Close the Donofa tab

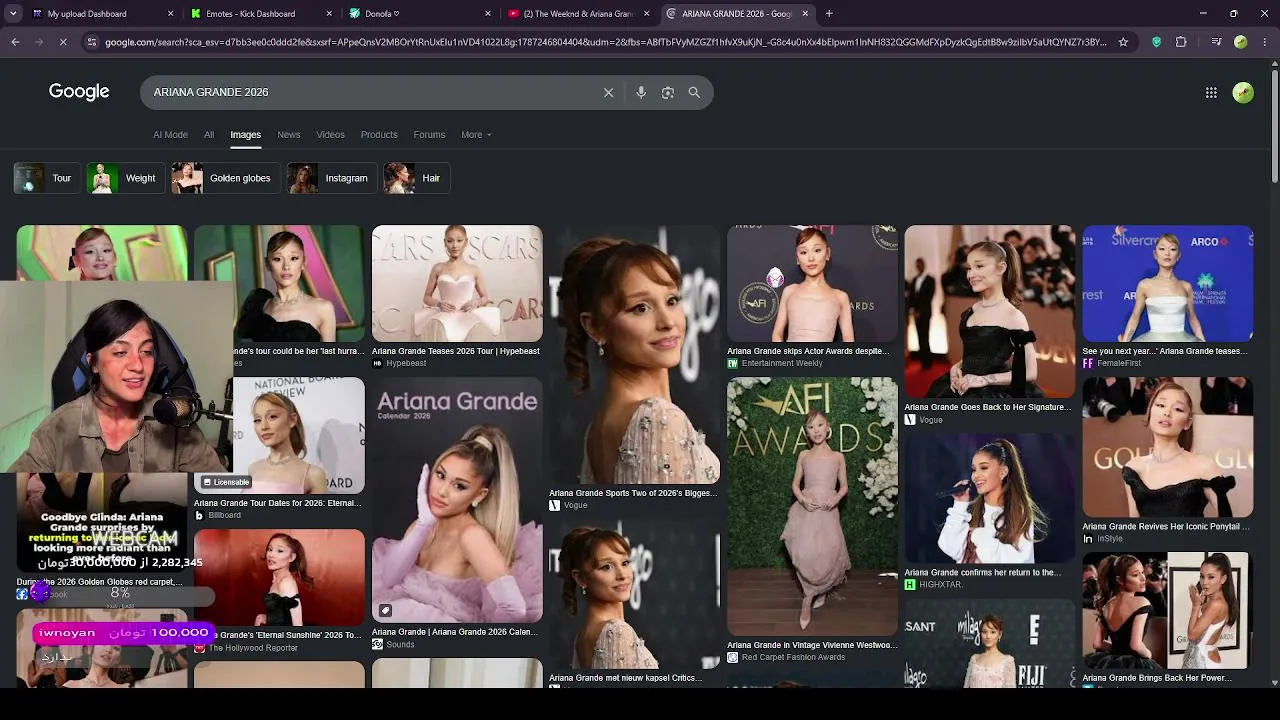point(488,14)
